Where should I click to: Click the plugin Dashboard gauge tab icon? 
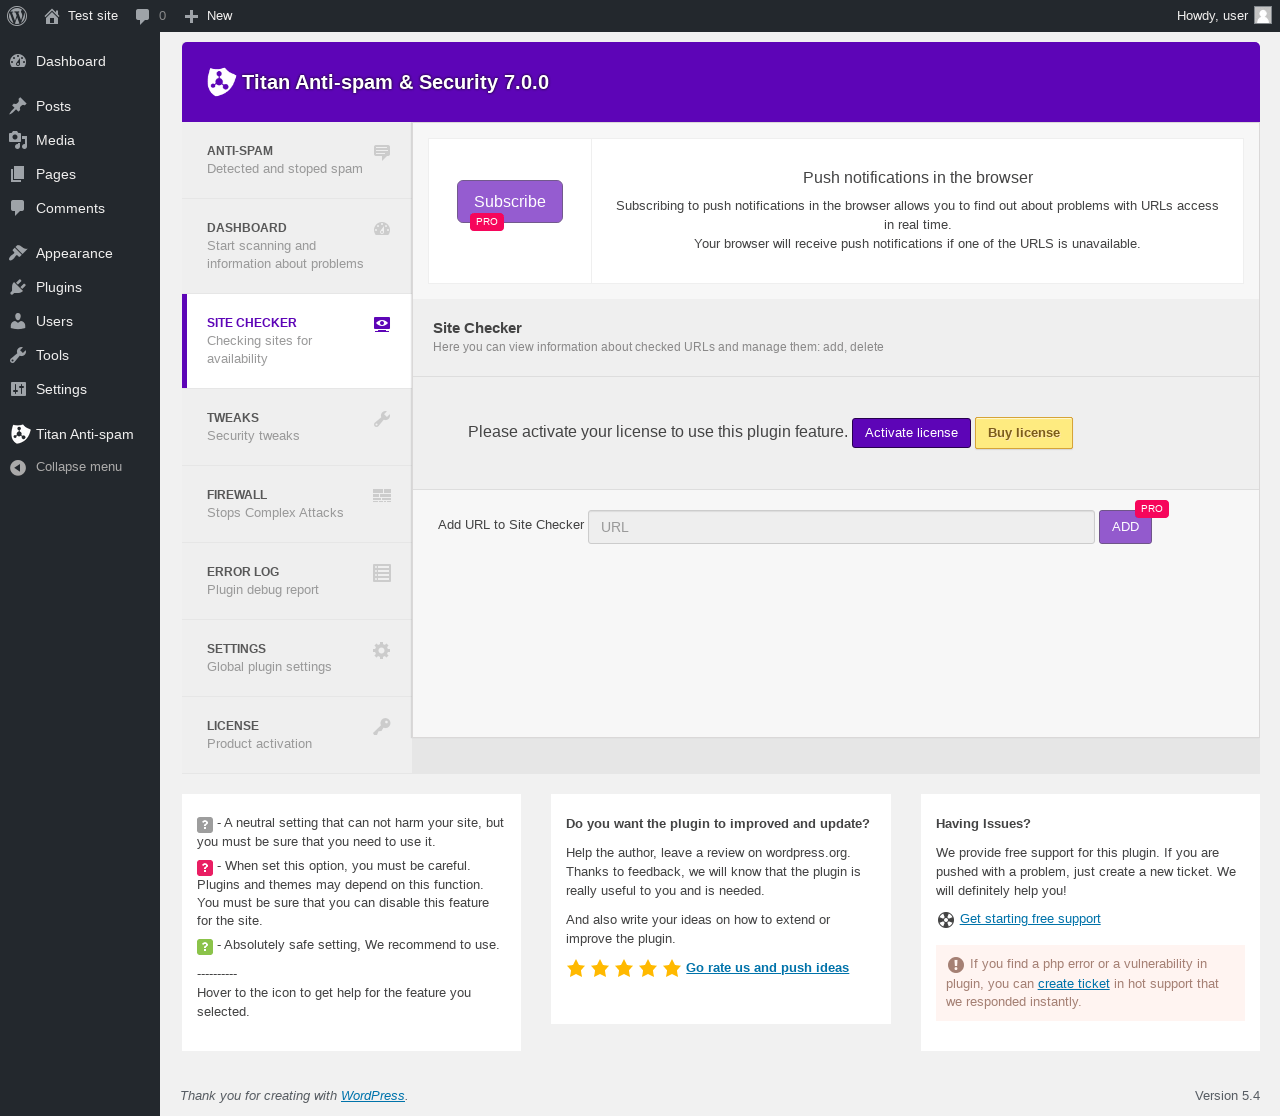click(x=382, y=229)
